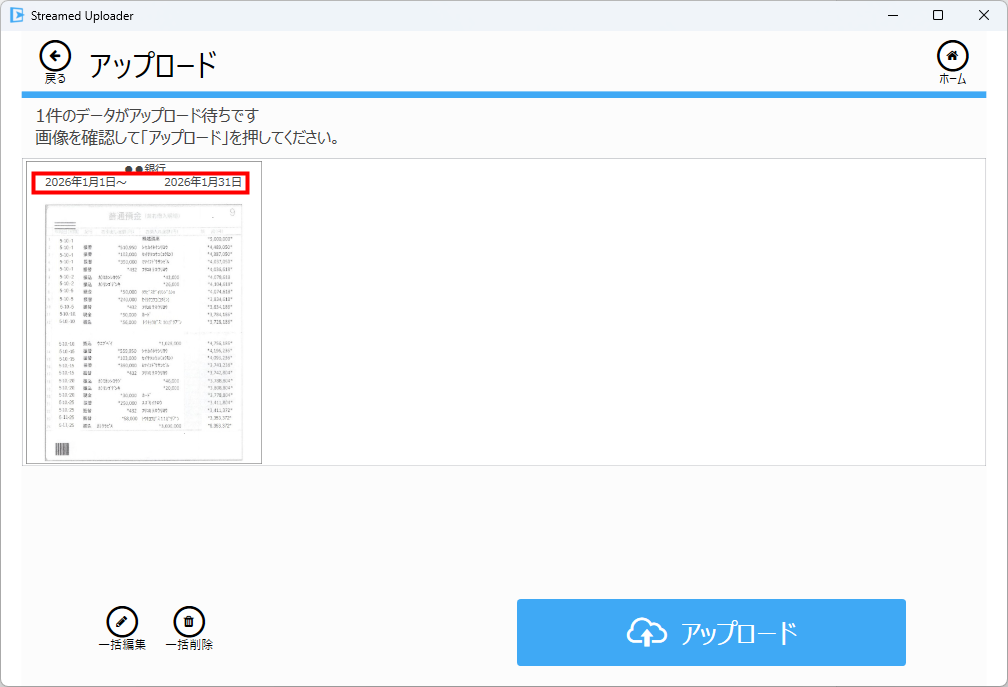
Task: Click the cloud upload icon
Action: (647, 633)
